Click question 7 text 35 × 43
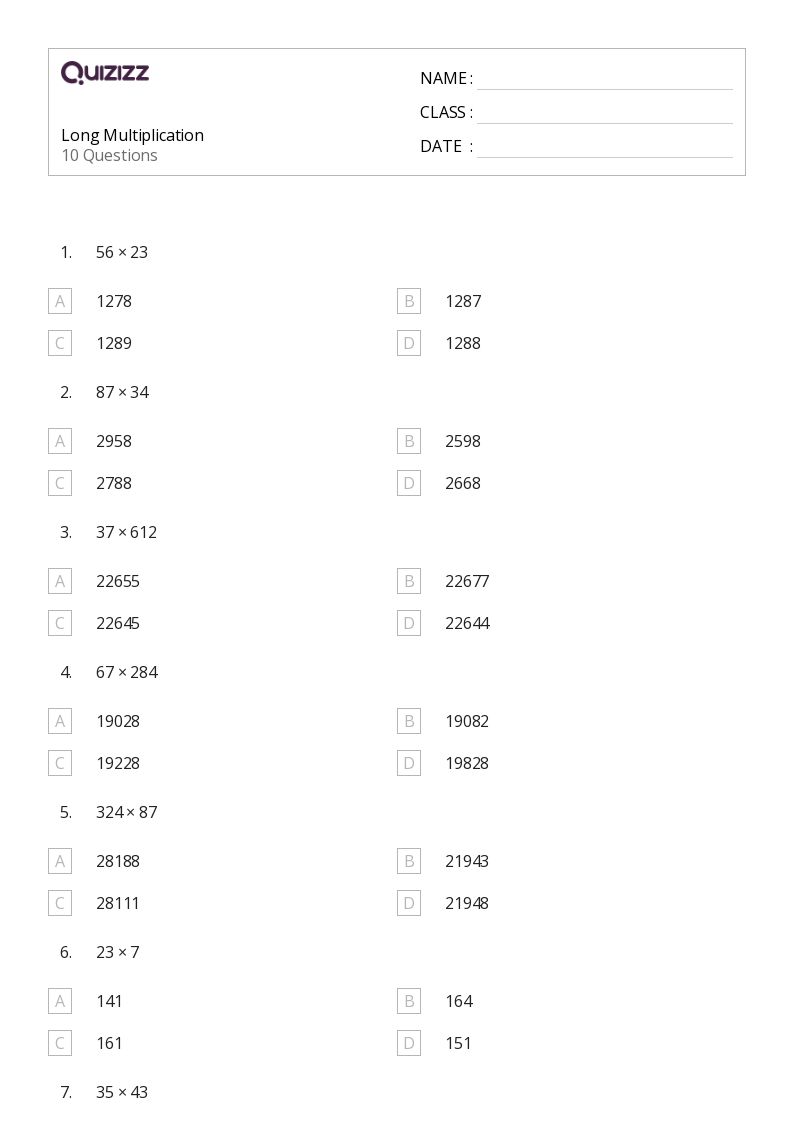Viewport: 794px width, 1123px height. point(122,1092)
